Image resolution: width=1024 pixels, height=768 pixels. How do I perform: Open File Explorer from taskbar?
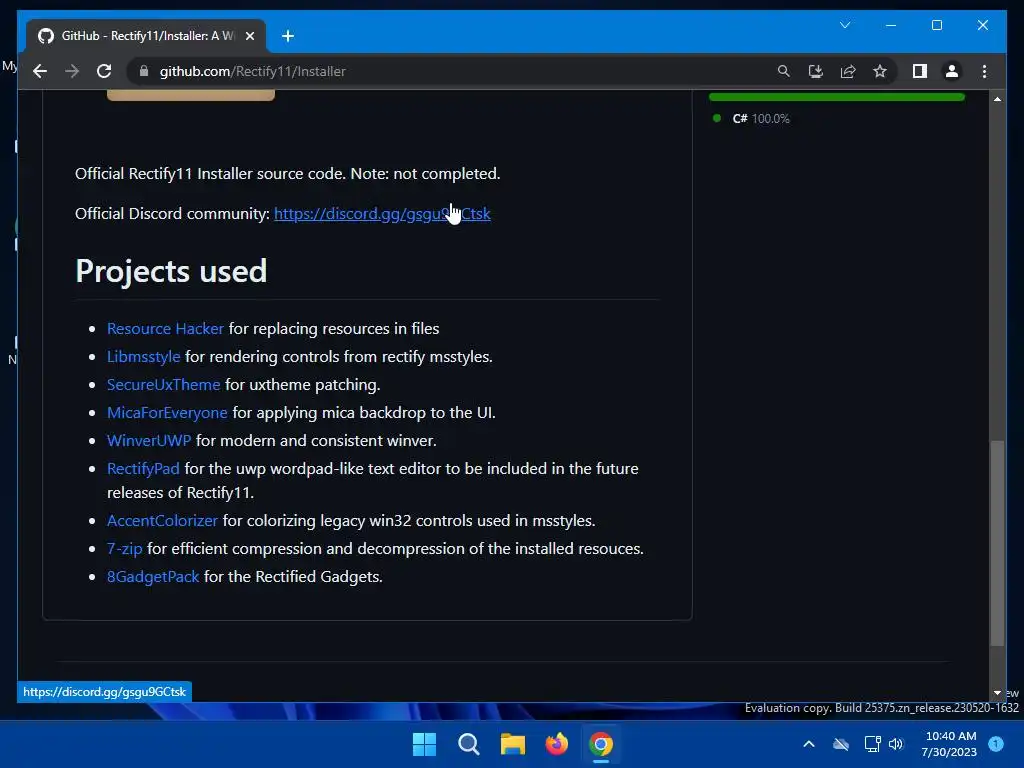pyautogui.click(x=513, y=744)
